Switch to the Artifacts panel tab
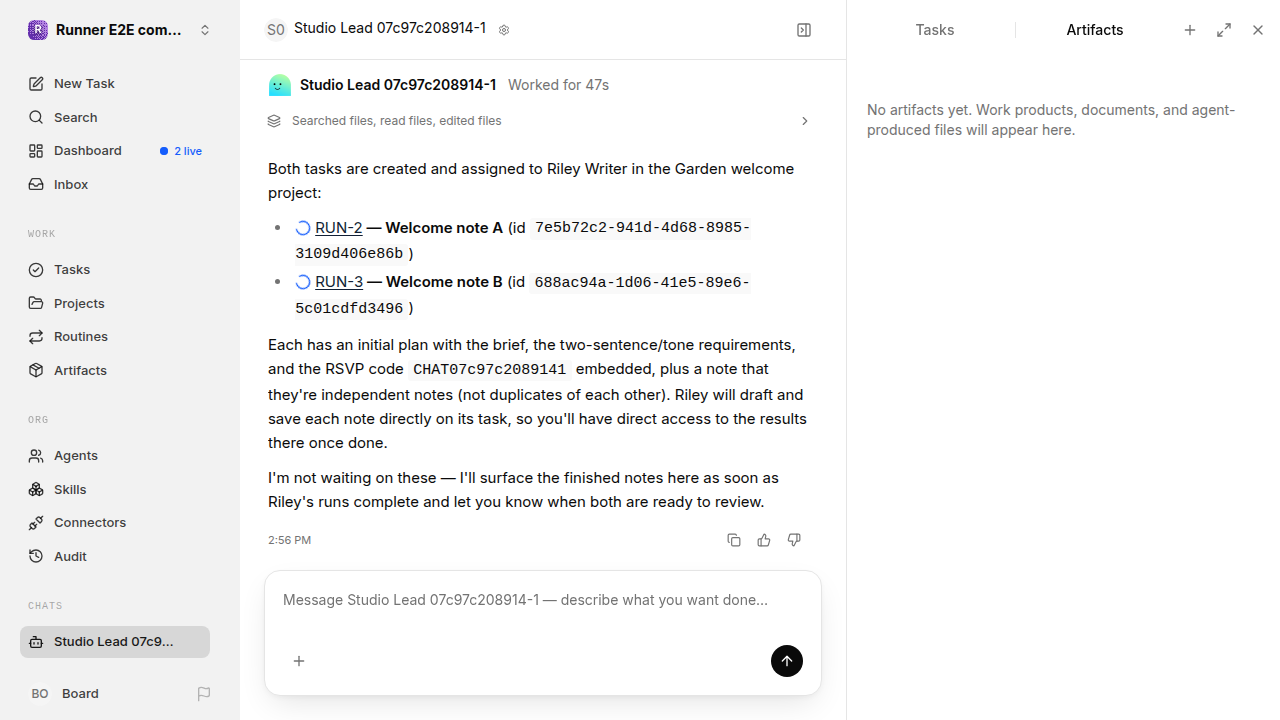 (1095, 30)
